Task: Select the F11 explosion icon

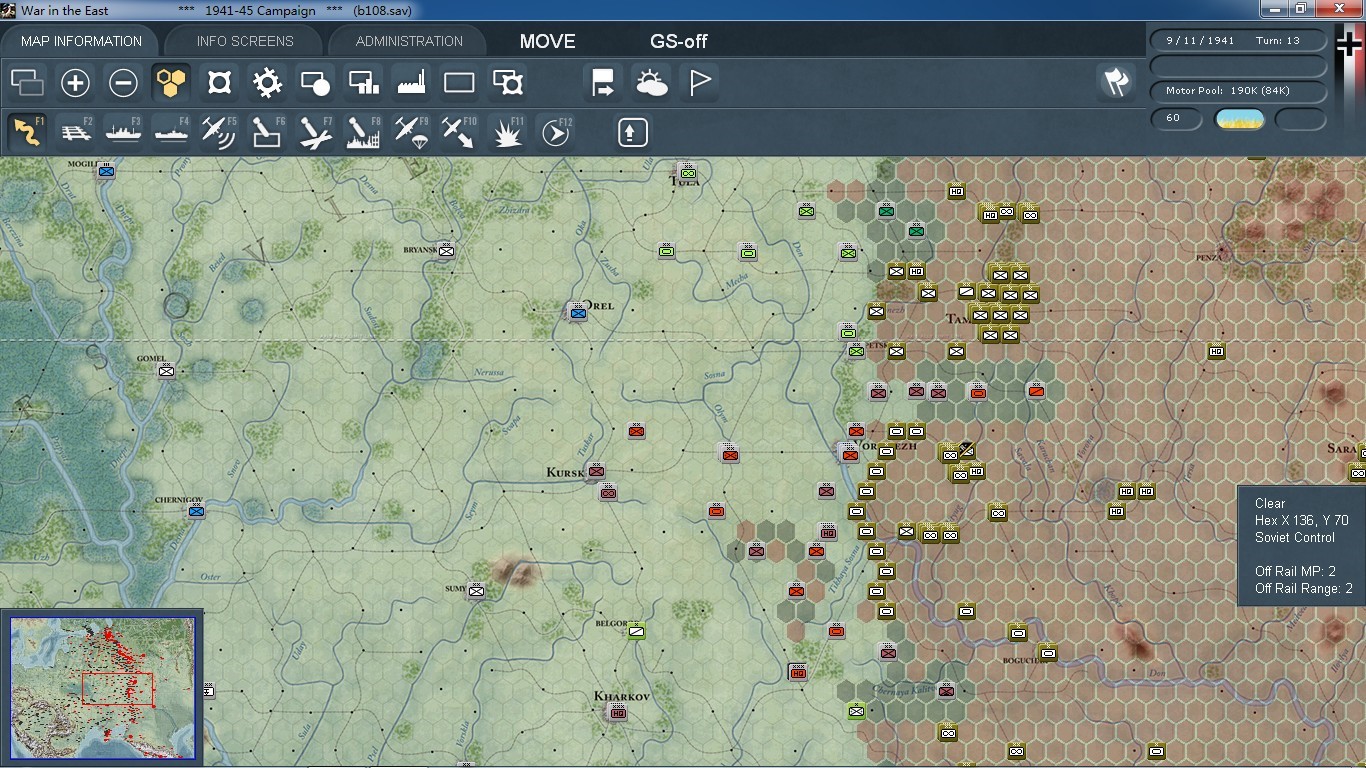Action: [x=508, y=132]
